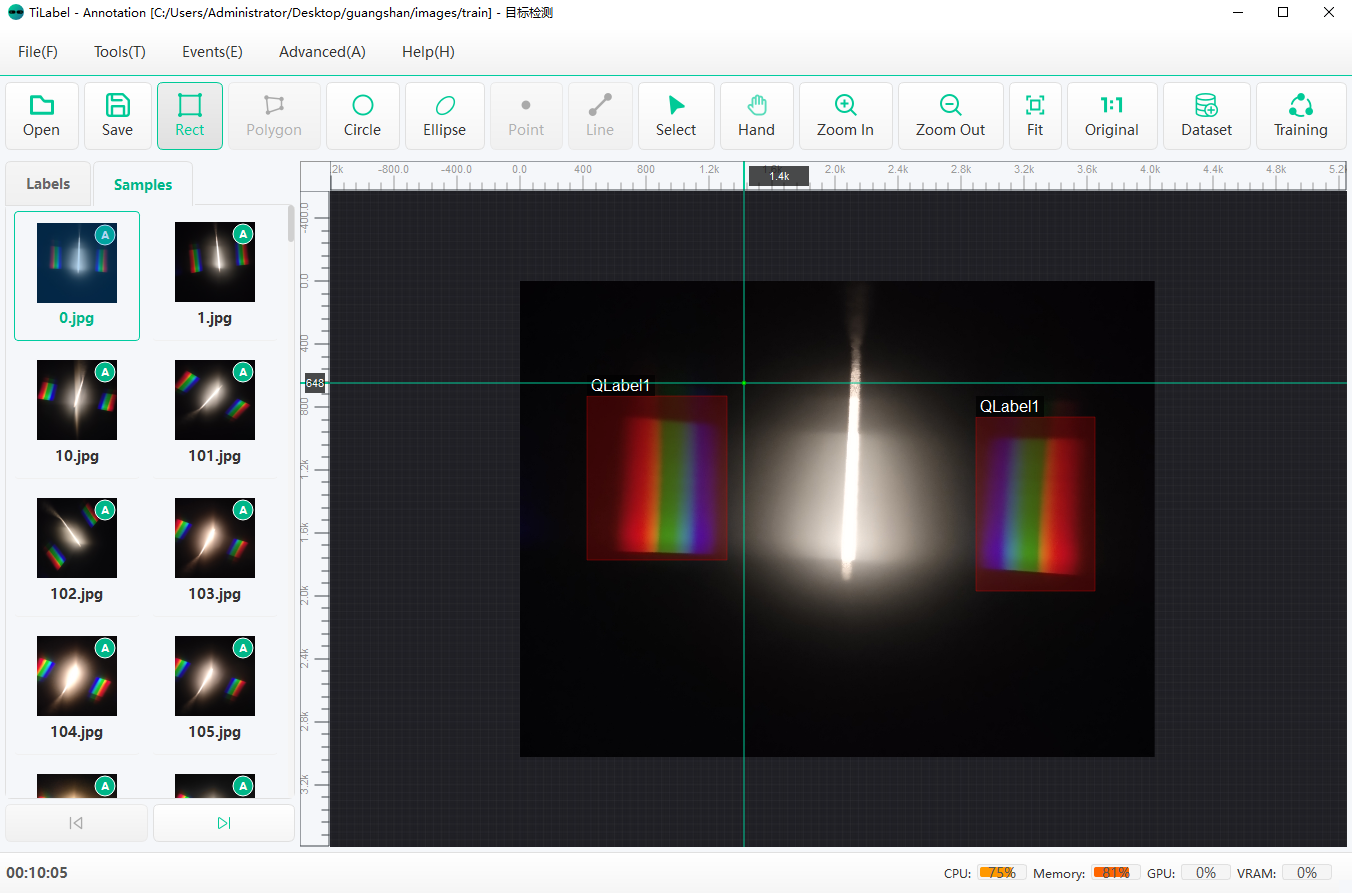View image at 1:1 Original scale
Image resolution: width=1352 pixels, height=893 pixels.
[x=1112, y=115]
